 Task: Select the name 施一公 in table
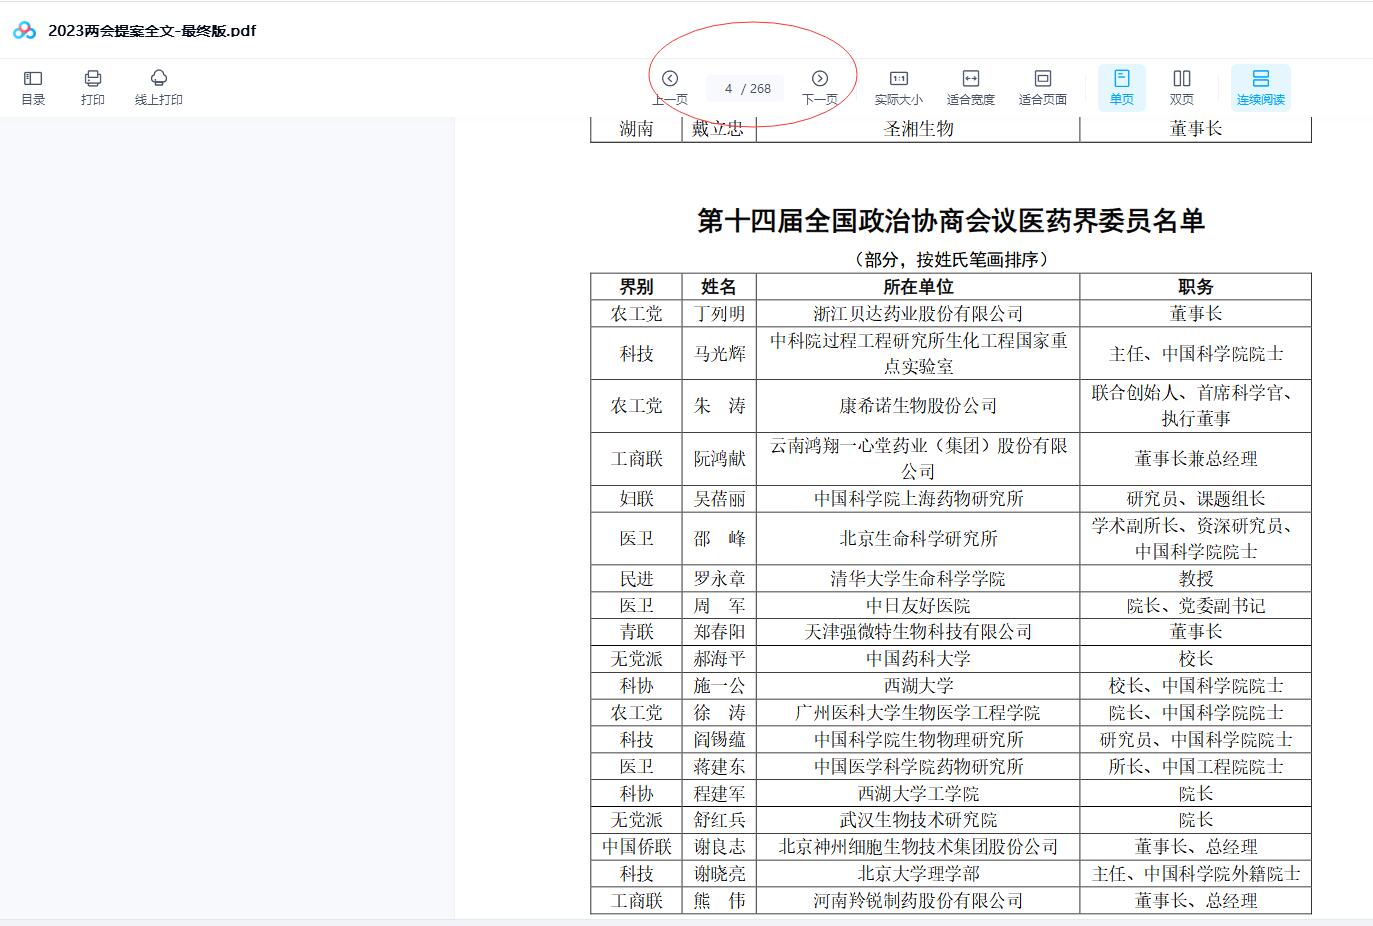point(719,686)
